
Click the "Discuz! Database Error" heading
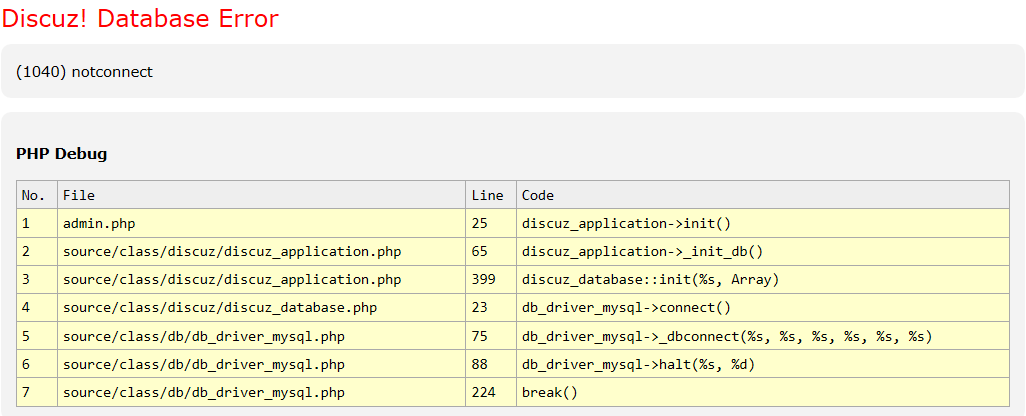click(140, 19)
